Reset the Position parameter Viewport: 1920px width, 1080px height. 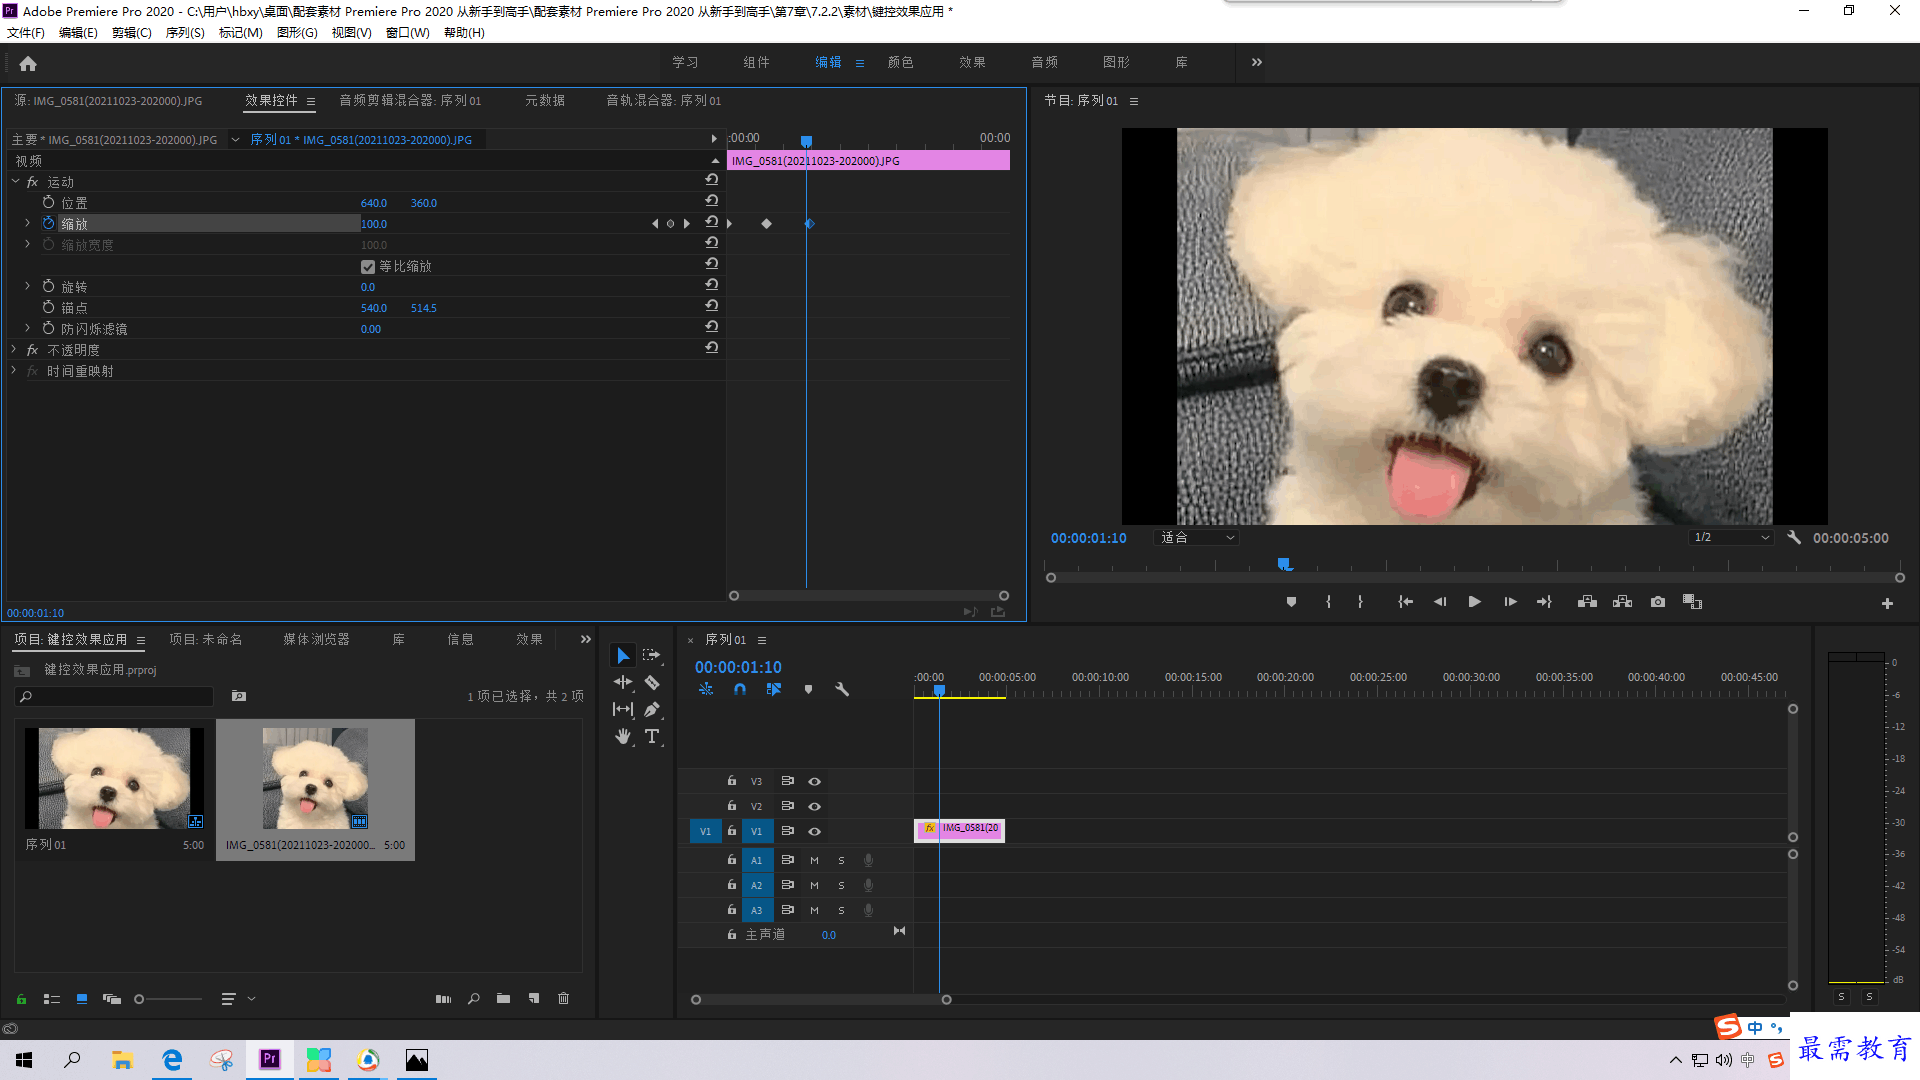[x=712, y=201]
